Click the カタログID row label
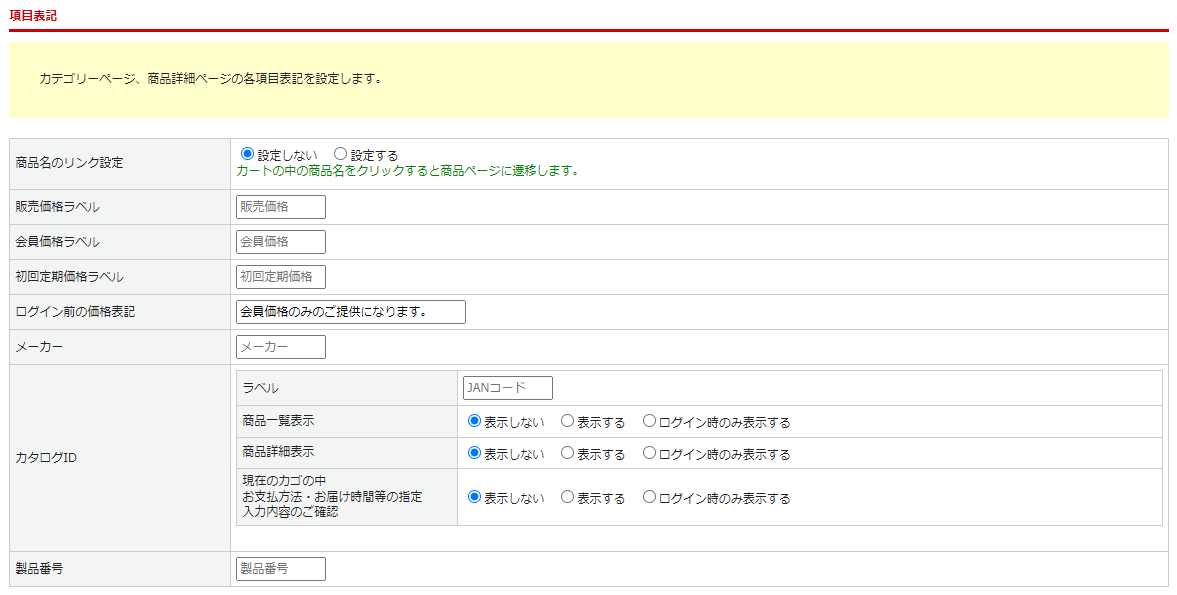Image resolution: width=1177 pixels, height=595 pixels. pyautogui.click(x=46, y=458)
